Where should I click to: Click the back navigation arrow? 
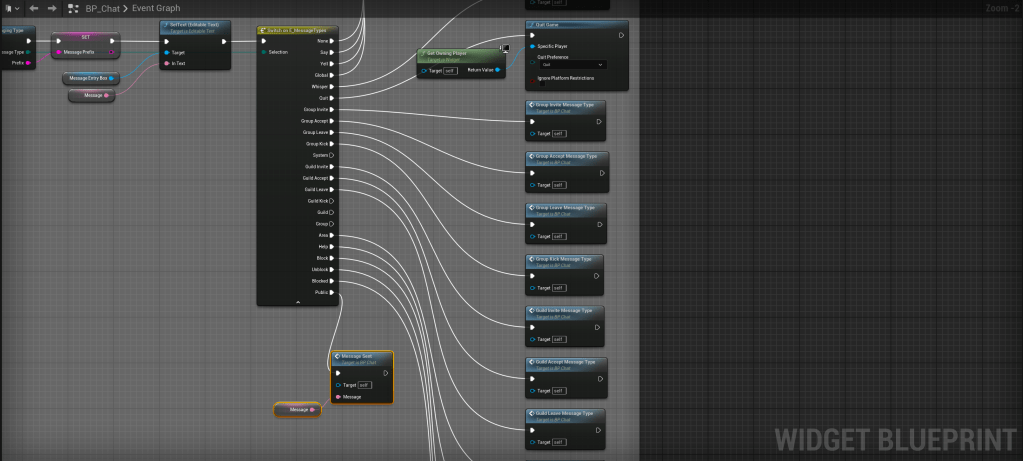coord(34,8)
